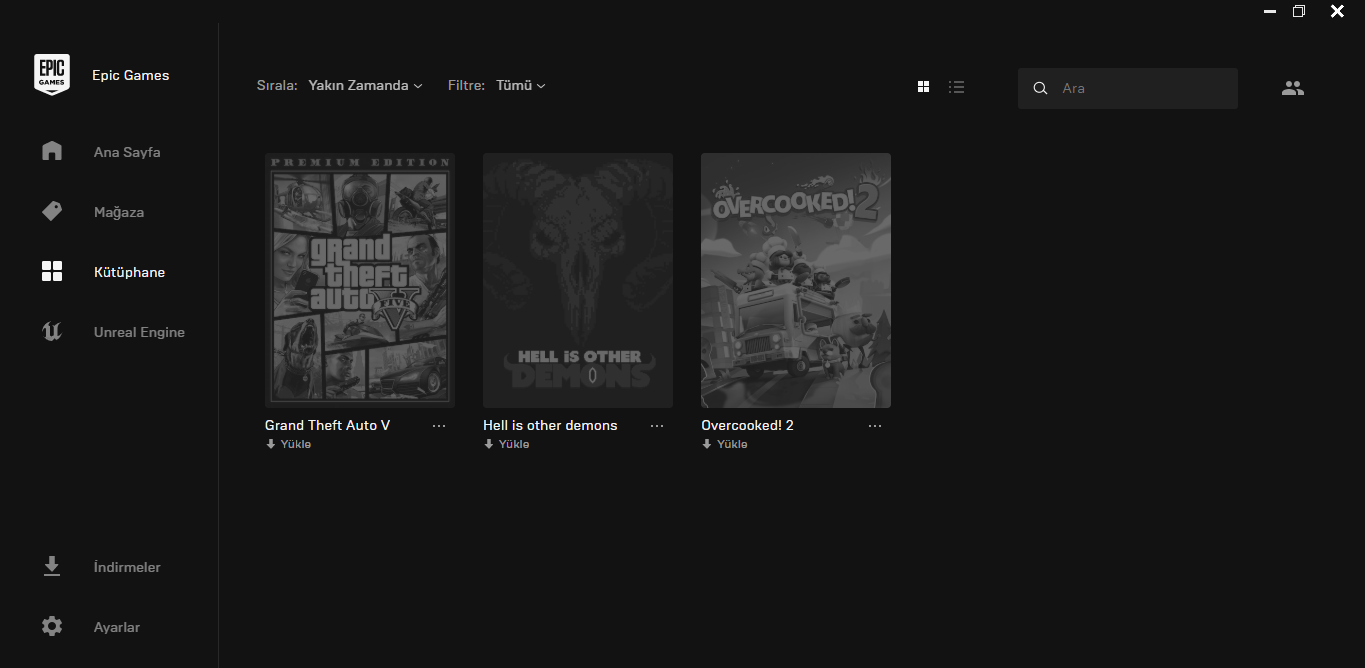Click the İndirmeler download arrow icon
1365x668 pixels.
click(52, 567)
